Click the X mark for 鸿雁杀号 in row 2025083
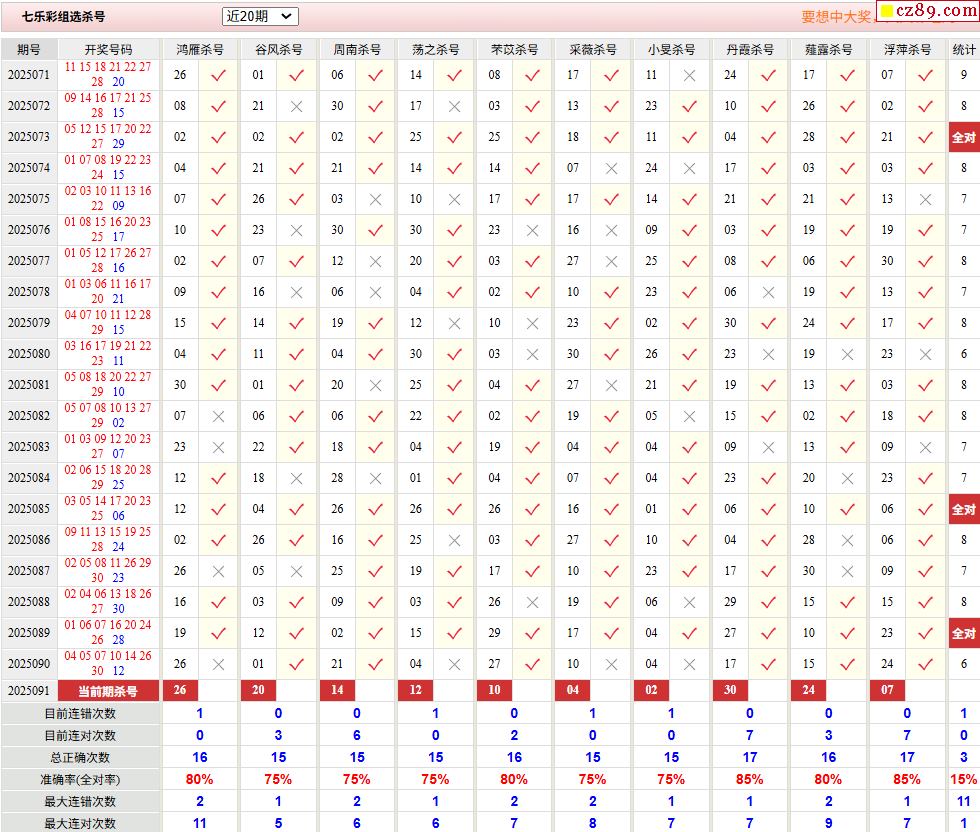 (x=218, y=448)
